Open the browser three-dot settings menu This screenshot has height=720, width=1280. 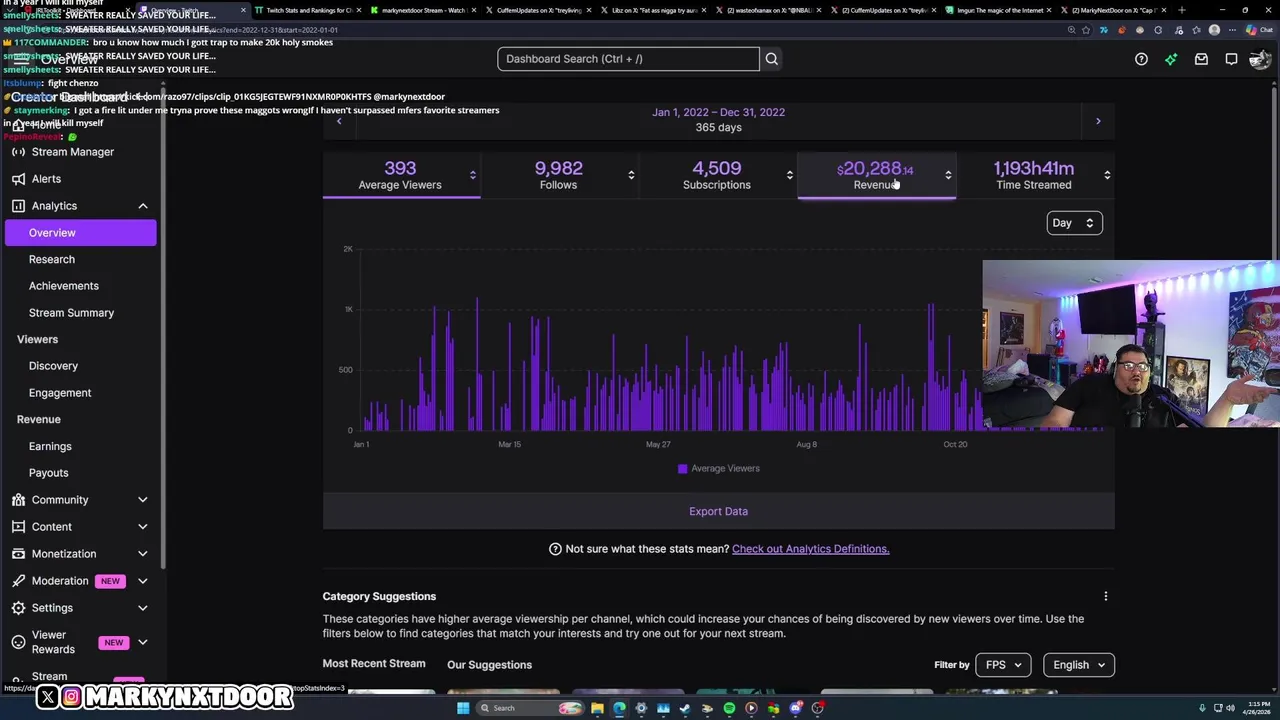click(1231, 30)
